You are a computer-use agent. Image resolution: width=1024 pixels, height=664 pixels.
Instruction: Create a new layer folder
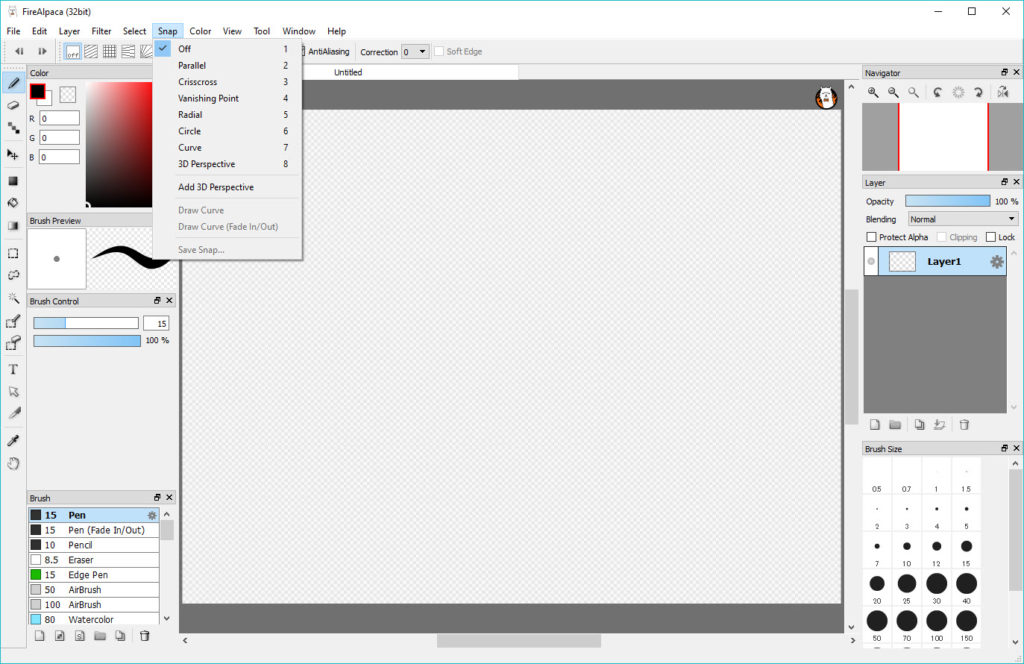pyautogui.click(x=895, y=425)
